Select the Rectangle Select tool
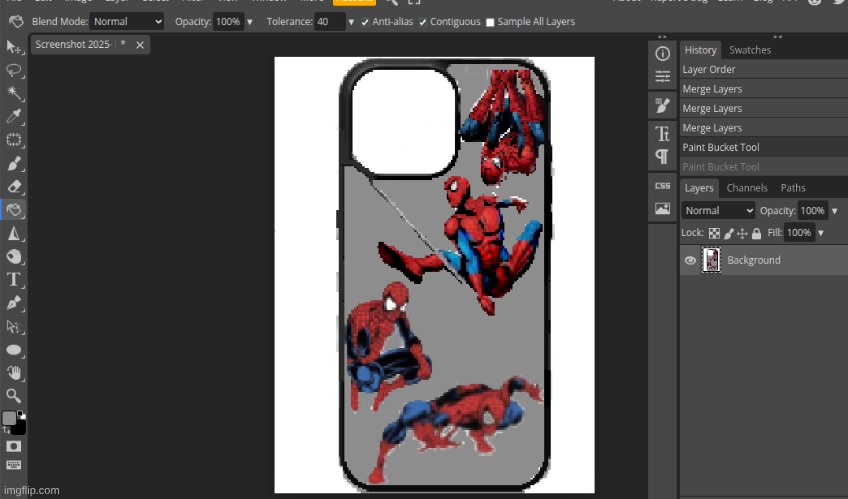Image resolution: width=848 pixels, height=499 pixels. (x=14, y=139)
